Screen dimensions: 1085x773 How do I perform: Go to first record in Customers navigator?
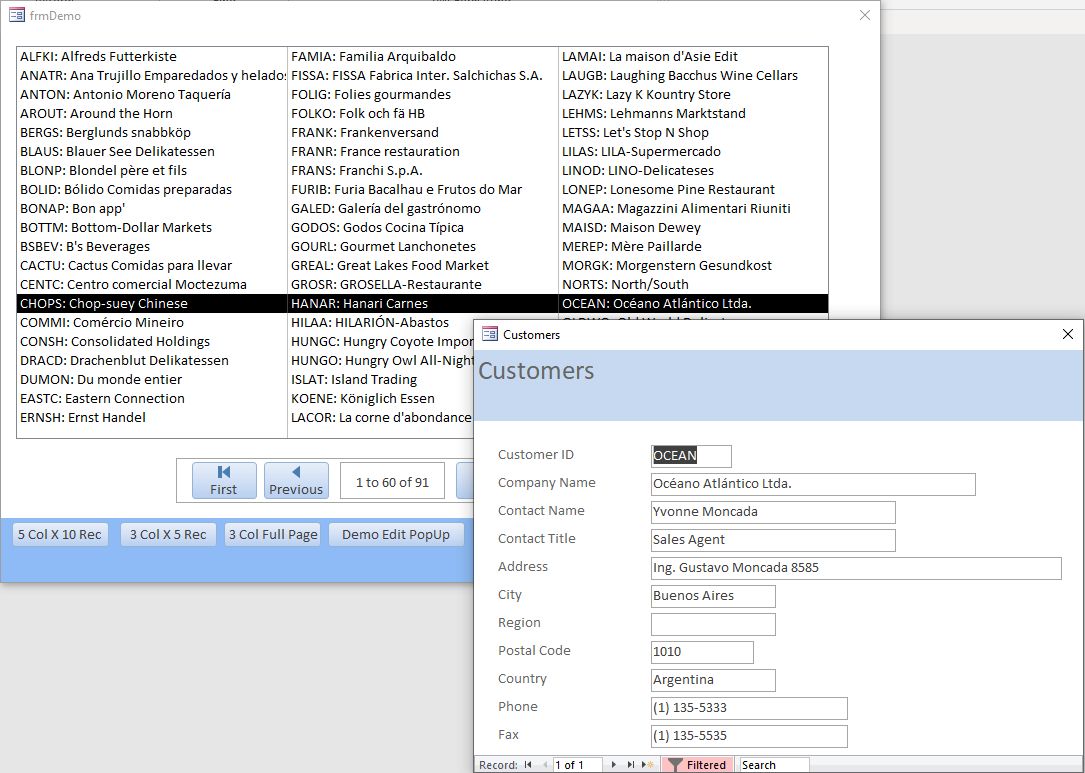[528, 765]
